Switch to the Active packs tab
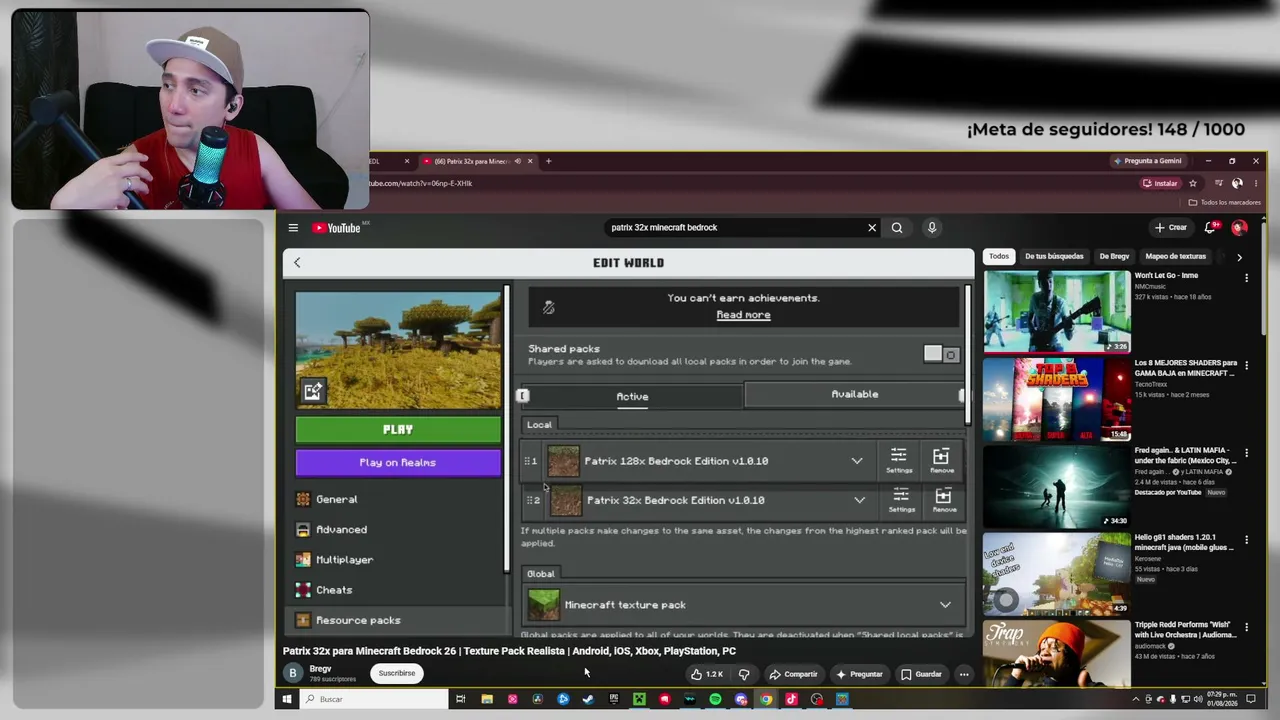 pyautogui.click(x=632, y=396)
